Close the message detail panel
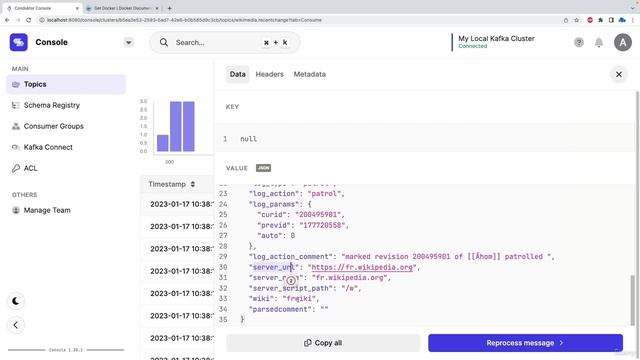This screenshot has width=640, height=360. [x=619, y=74]
